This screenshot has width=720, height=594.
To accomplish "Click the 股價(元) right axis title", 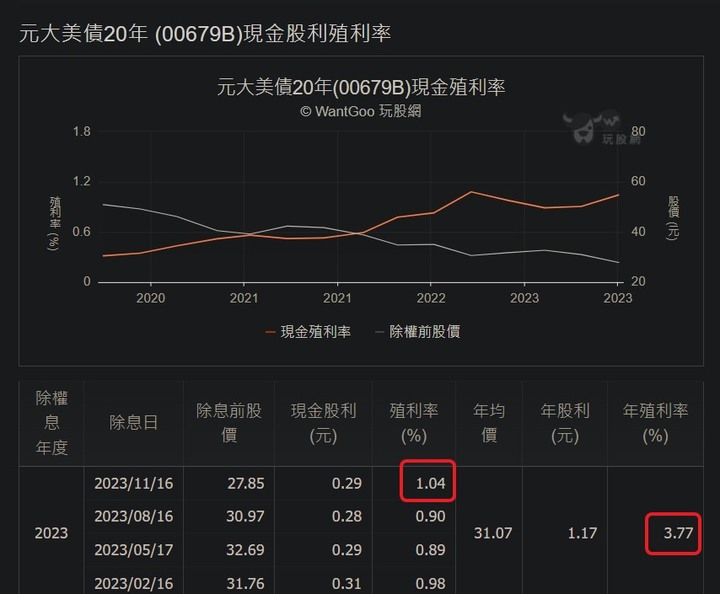I will [x=673, y=218].
